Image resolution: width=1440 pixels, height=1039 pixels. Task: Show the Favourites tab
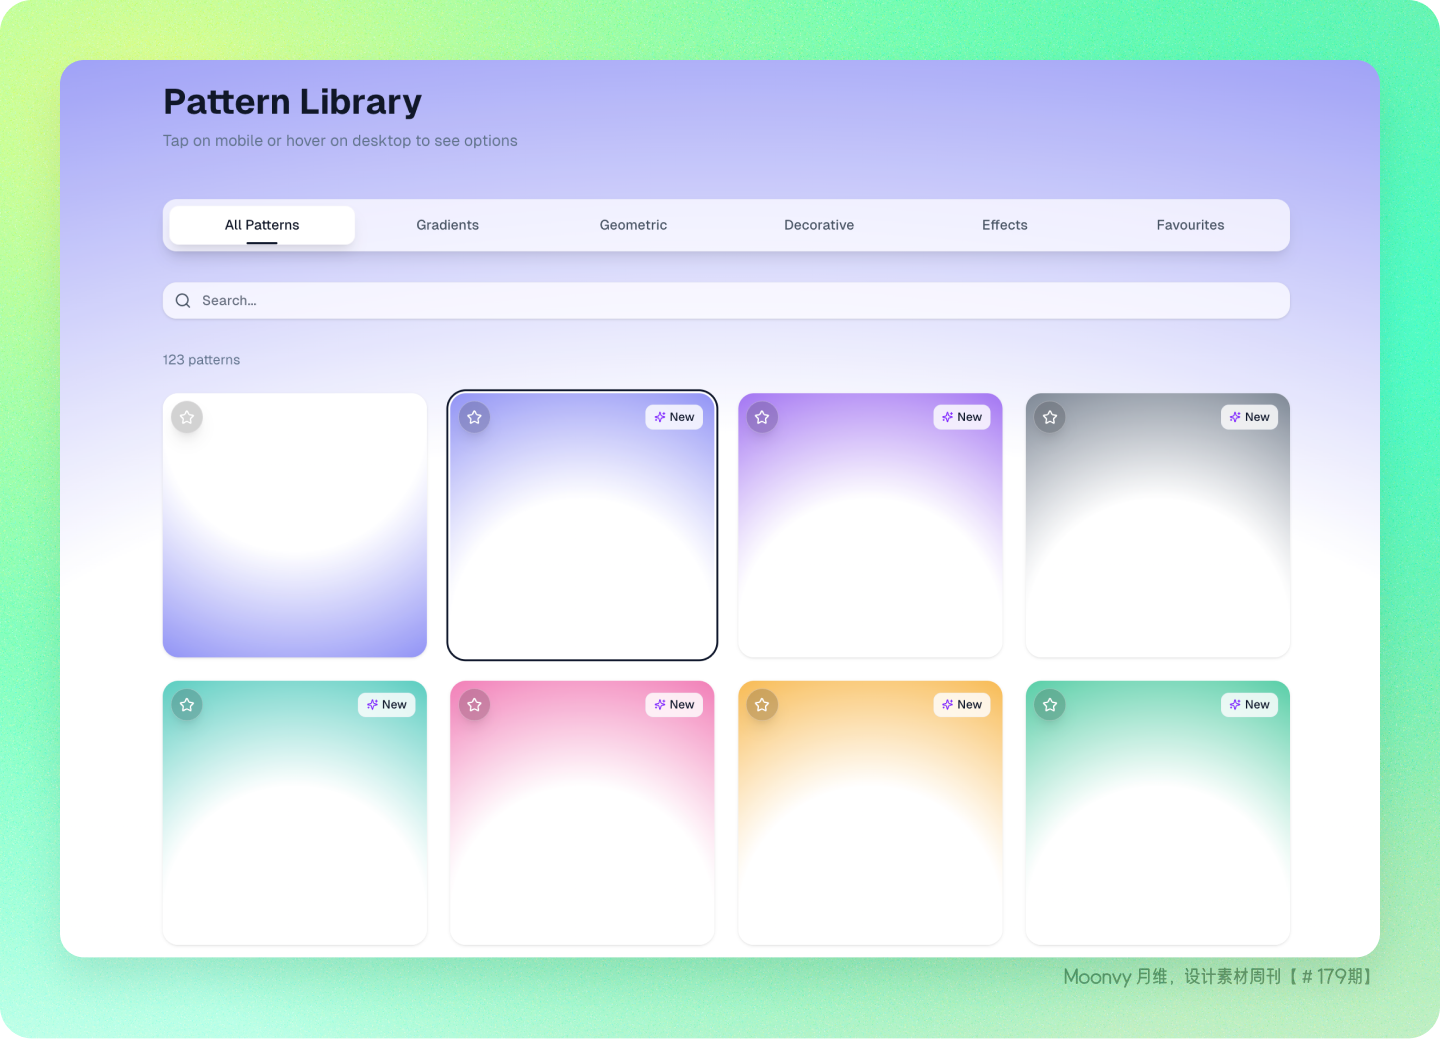click(1190, 225)
